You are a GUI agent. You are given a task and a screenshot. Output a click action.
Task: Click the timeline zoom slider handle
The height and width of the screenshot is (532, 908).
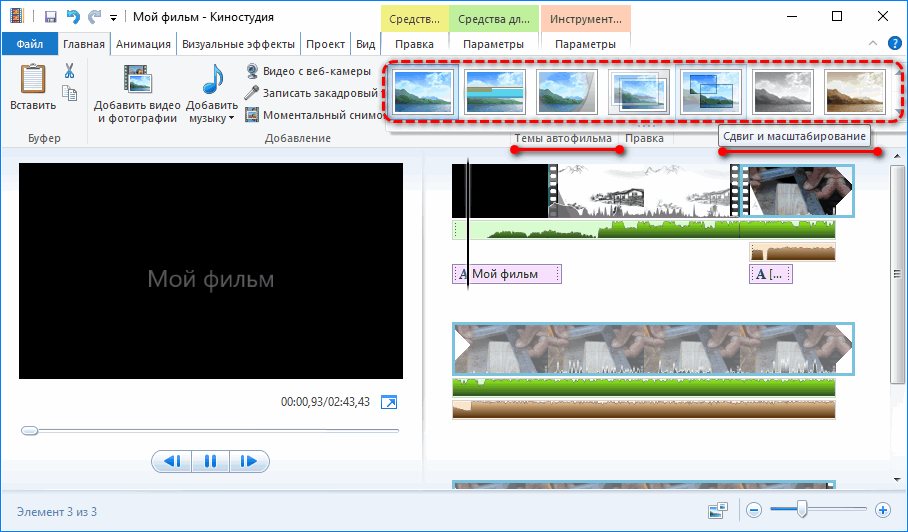(x=802, y=510)
